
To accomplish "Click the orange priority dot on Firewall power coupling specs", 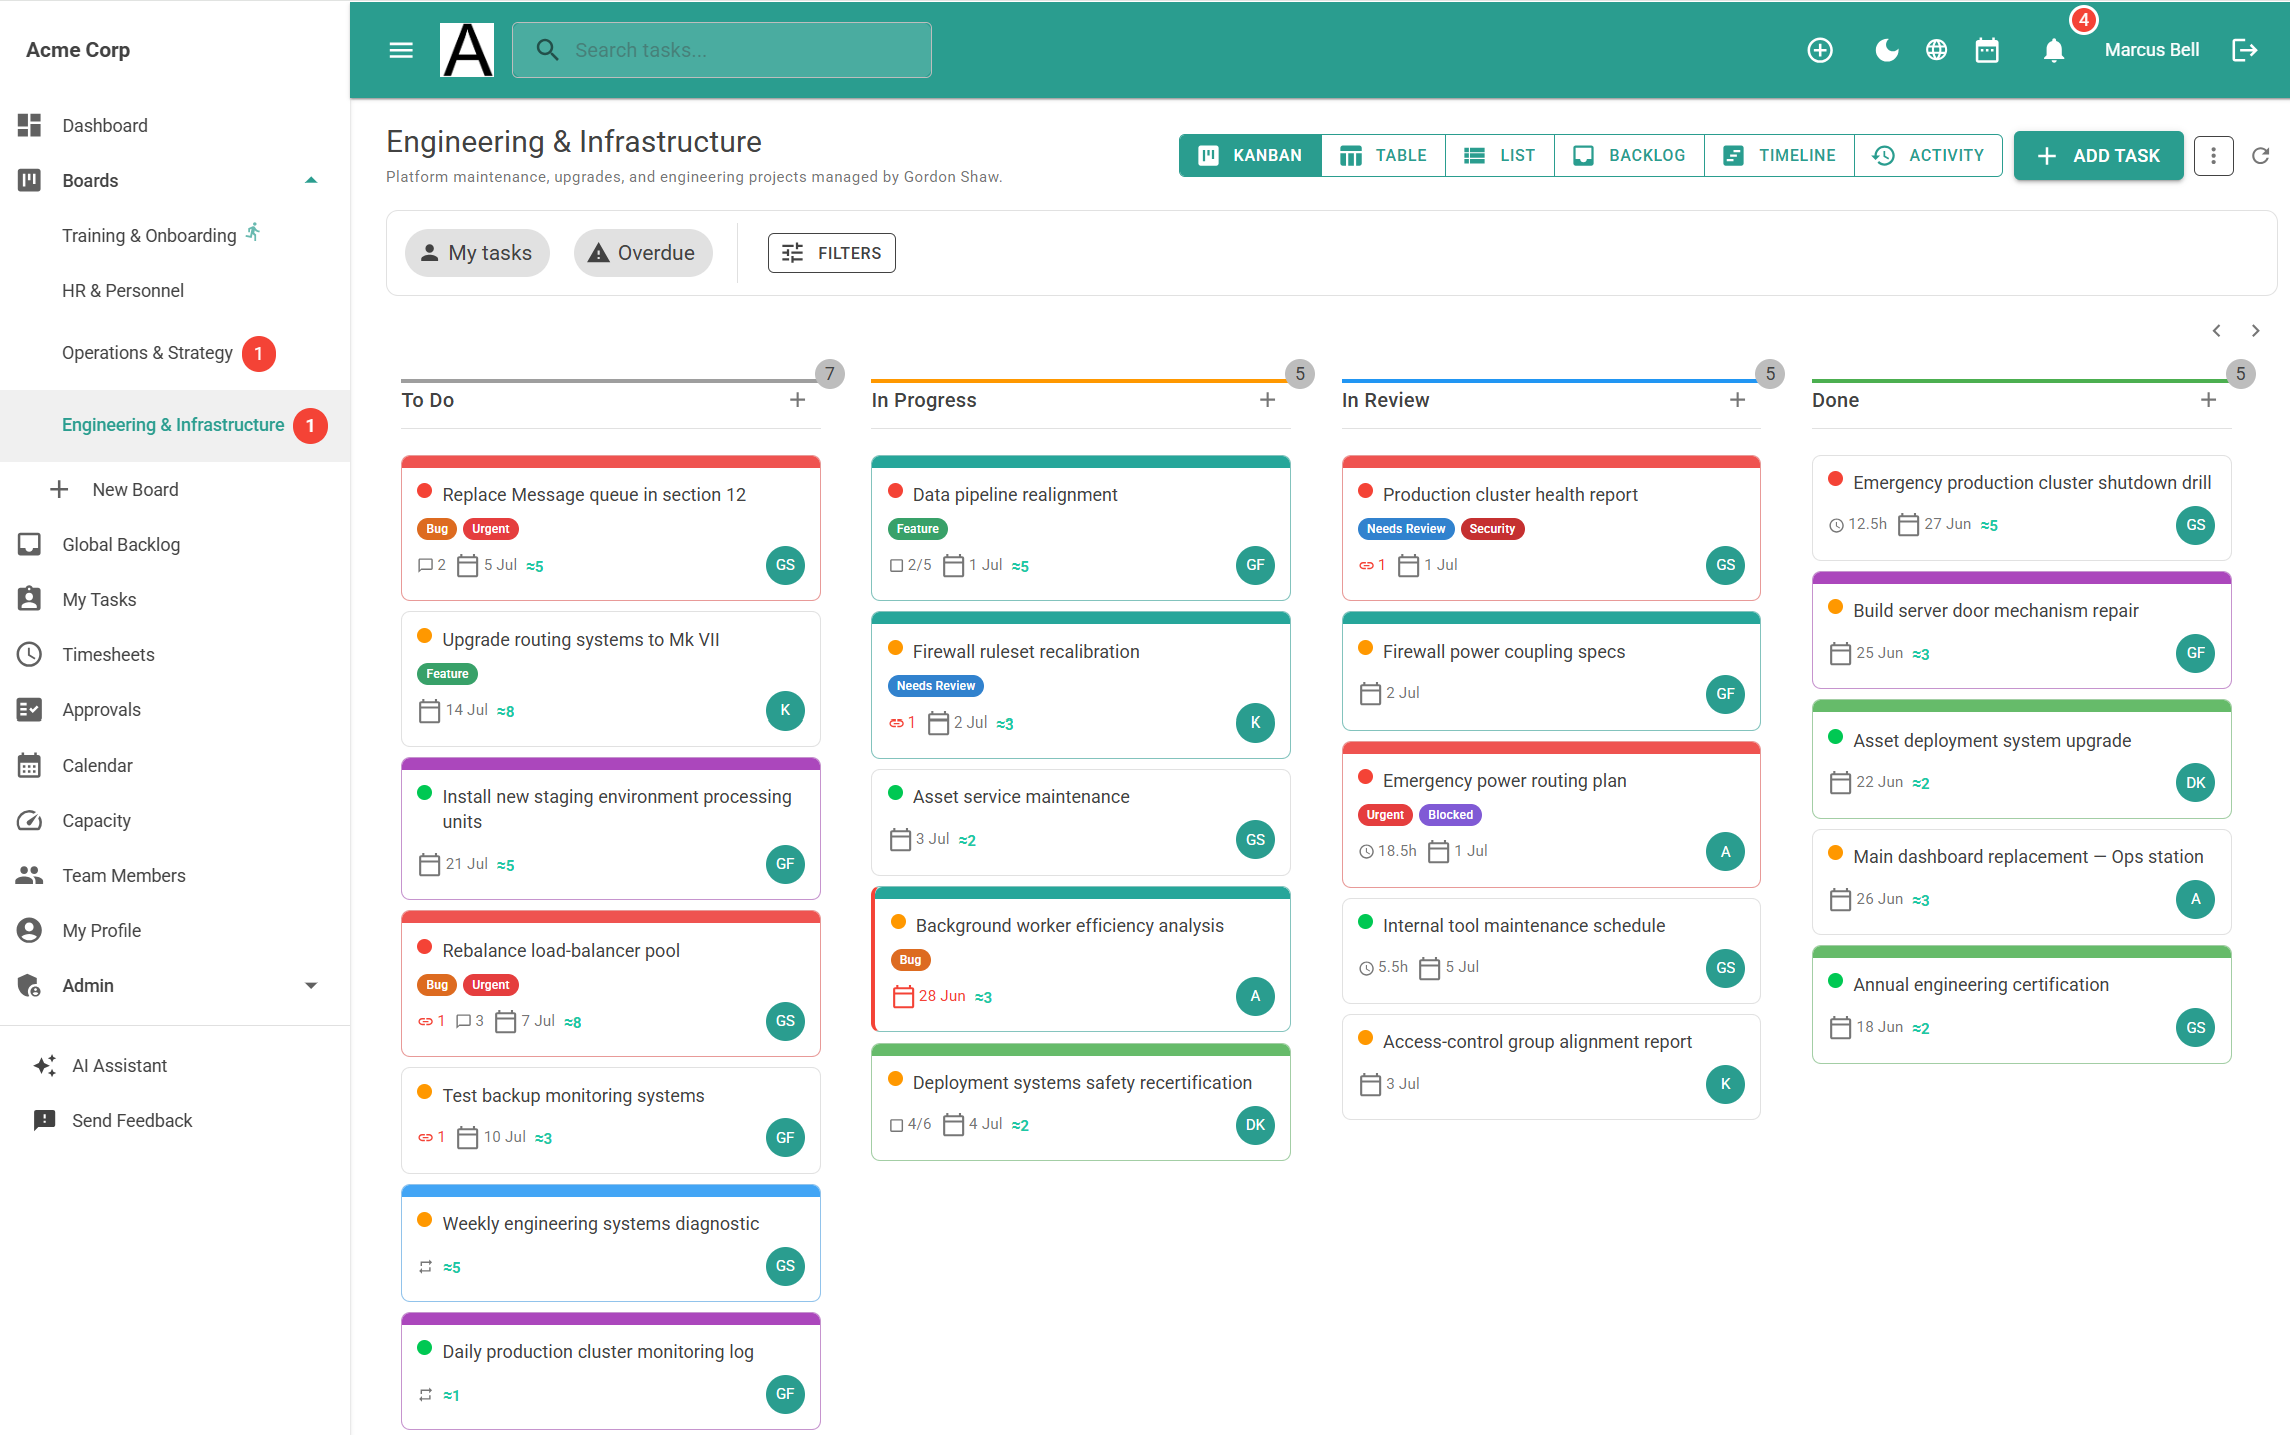I will click(1365, 648).
